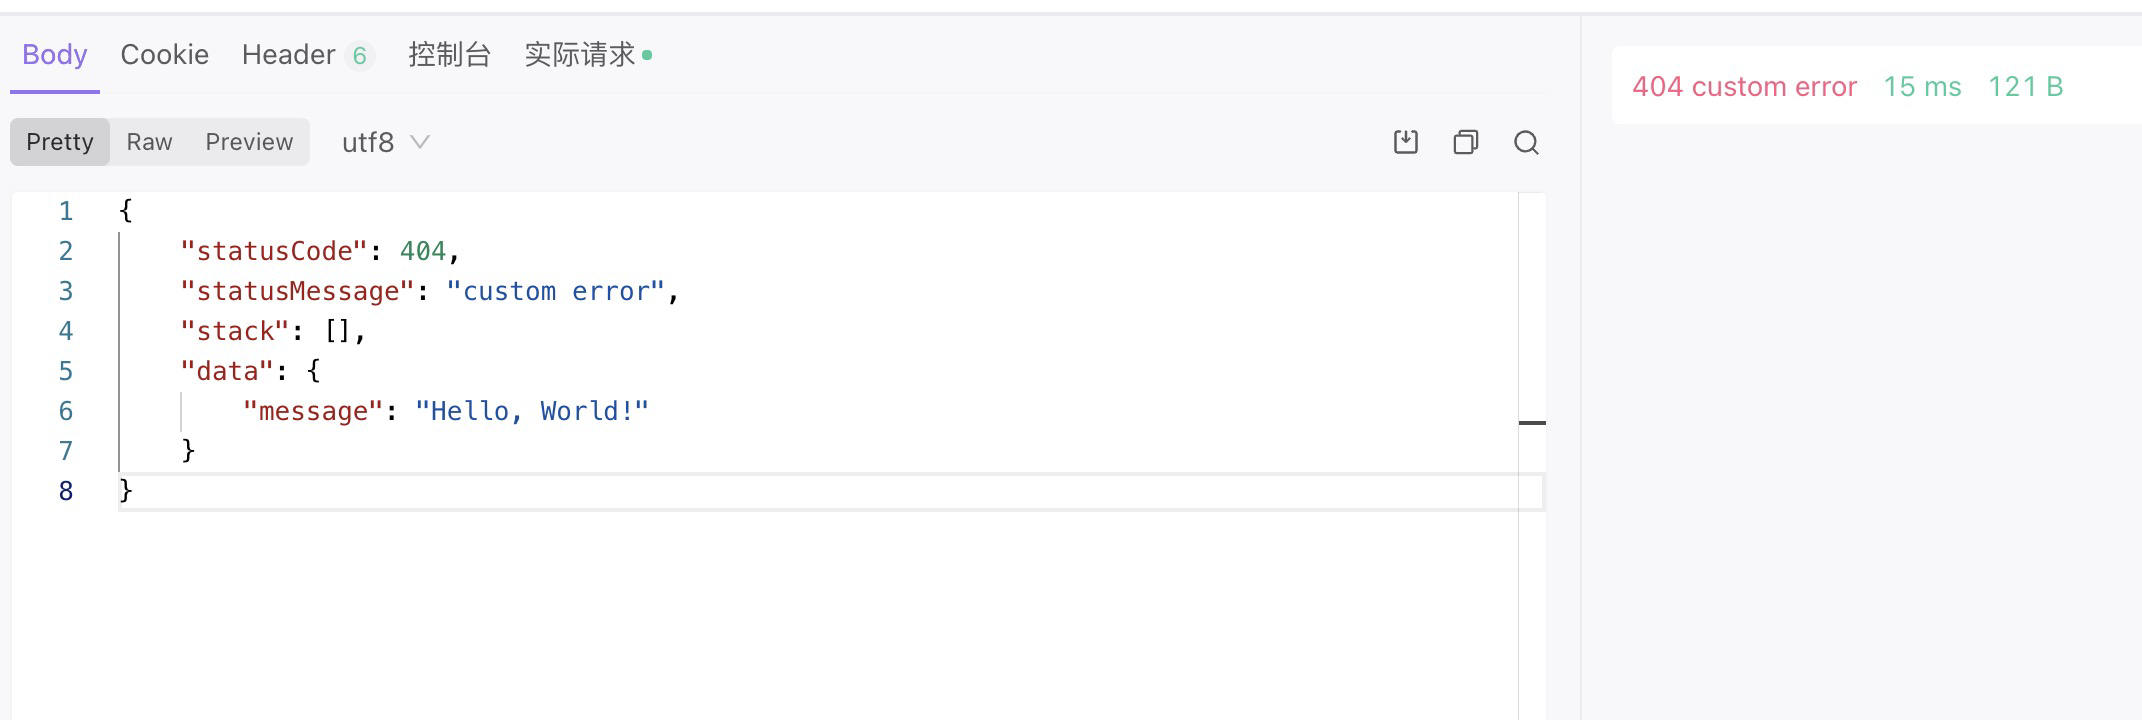
Task: Switch to the 实际请求 tab
Action: pyautogui.click(x=581, y=55)
